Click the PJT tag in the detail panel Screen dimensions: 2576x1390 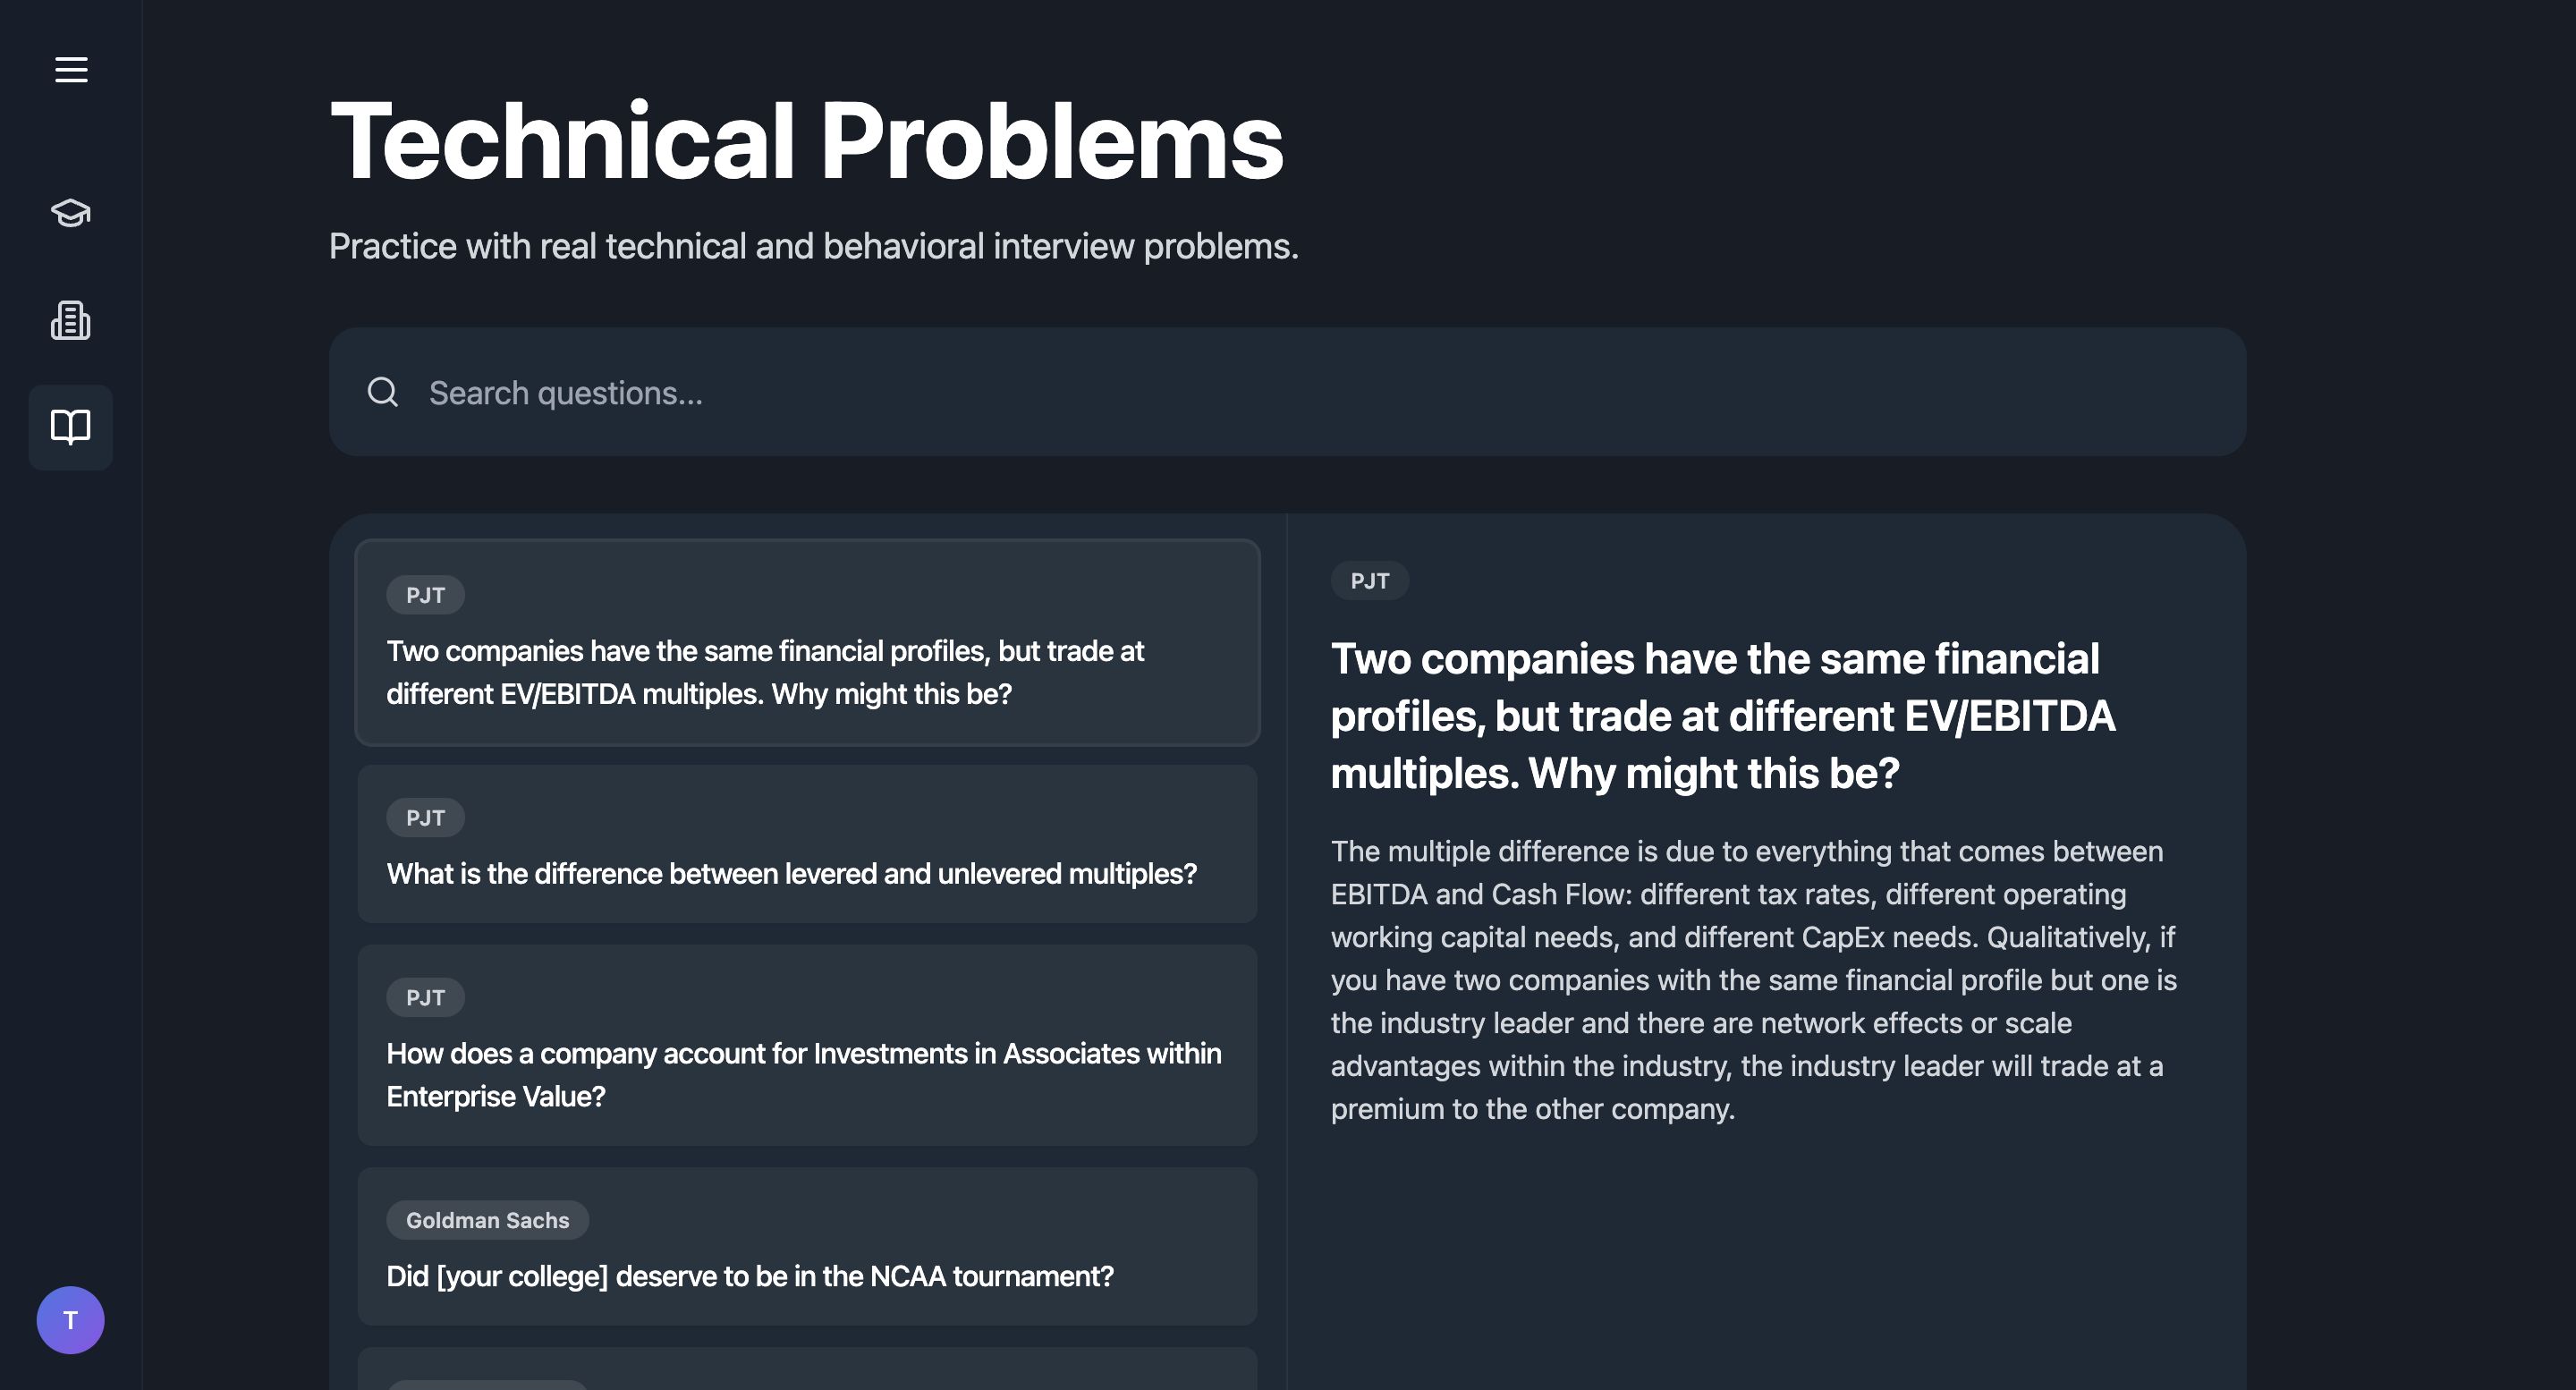pyautogui.click(x=1369, y=581)
